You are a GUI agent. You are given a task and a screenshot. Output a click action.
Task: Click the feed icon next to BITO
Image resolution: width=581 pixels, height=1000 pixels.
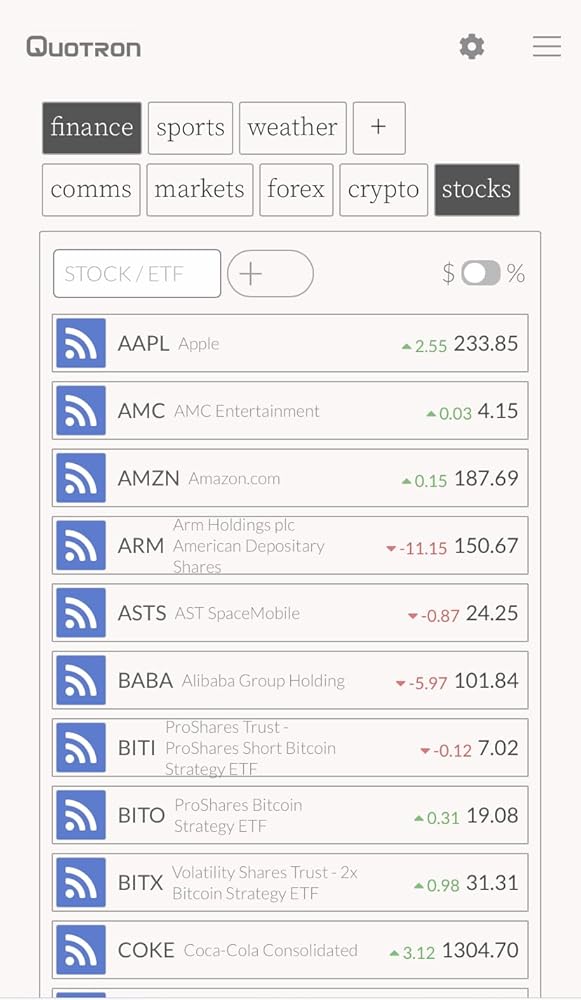pos(81,814)
